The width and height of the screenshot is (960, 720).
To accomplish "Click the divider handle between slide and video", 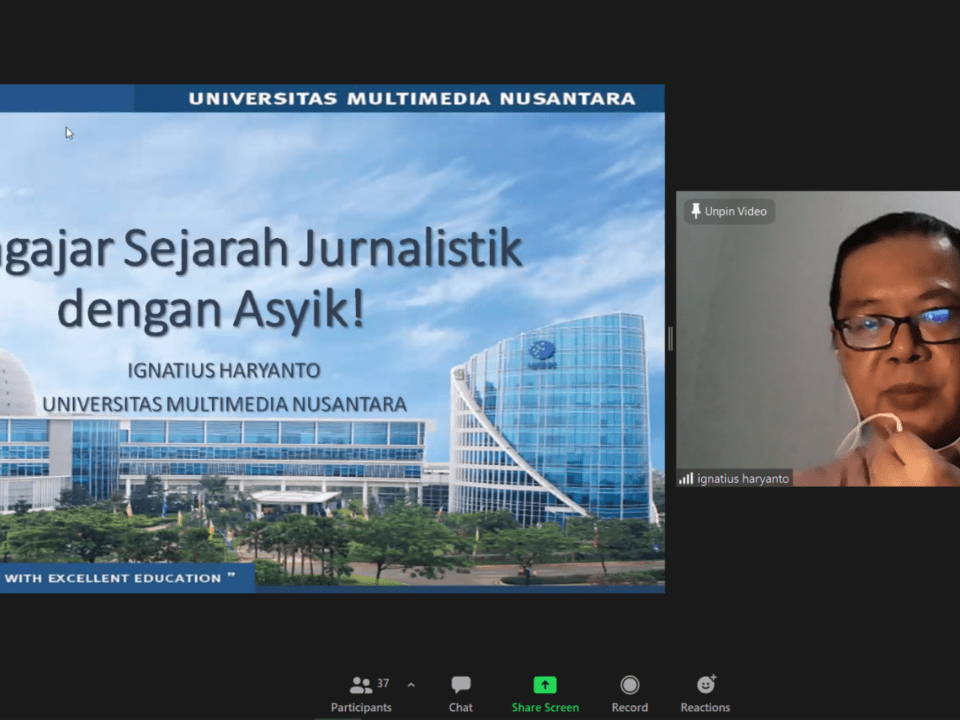I will tap(670, 339).
